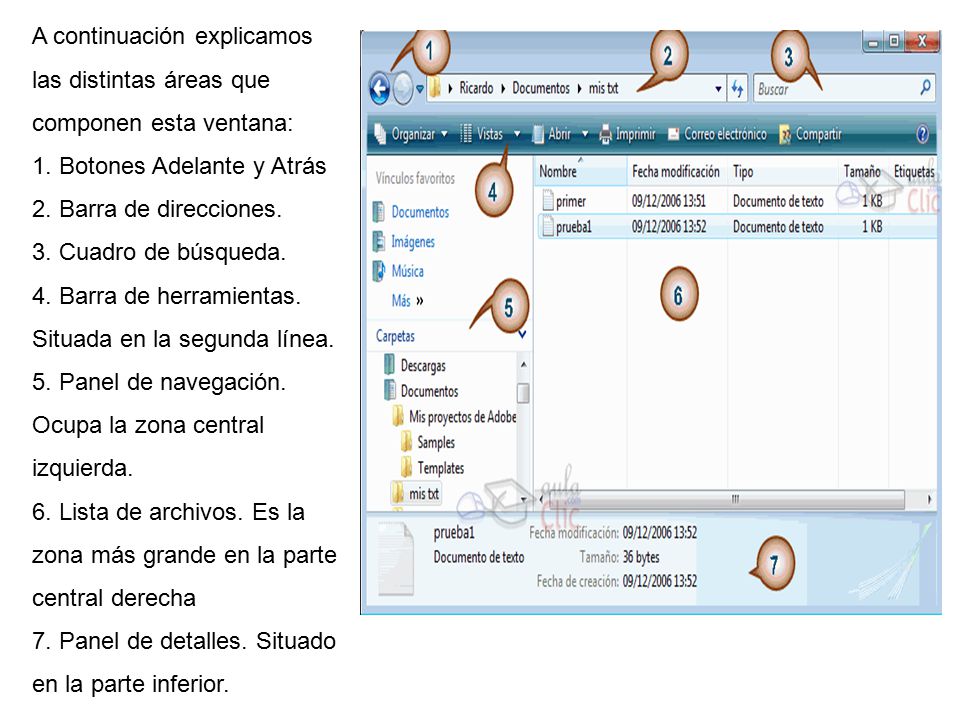Expand the Vistas dropdown arrow
Viewport: 960px width, 720px height.
[517, 134]
